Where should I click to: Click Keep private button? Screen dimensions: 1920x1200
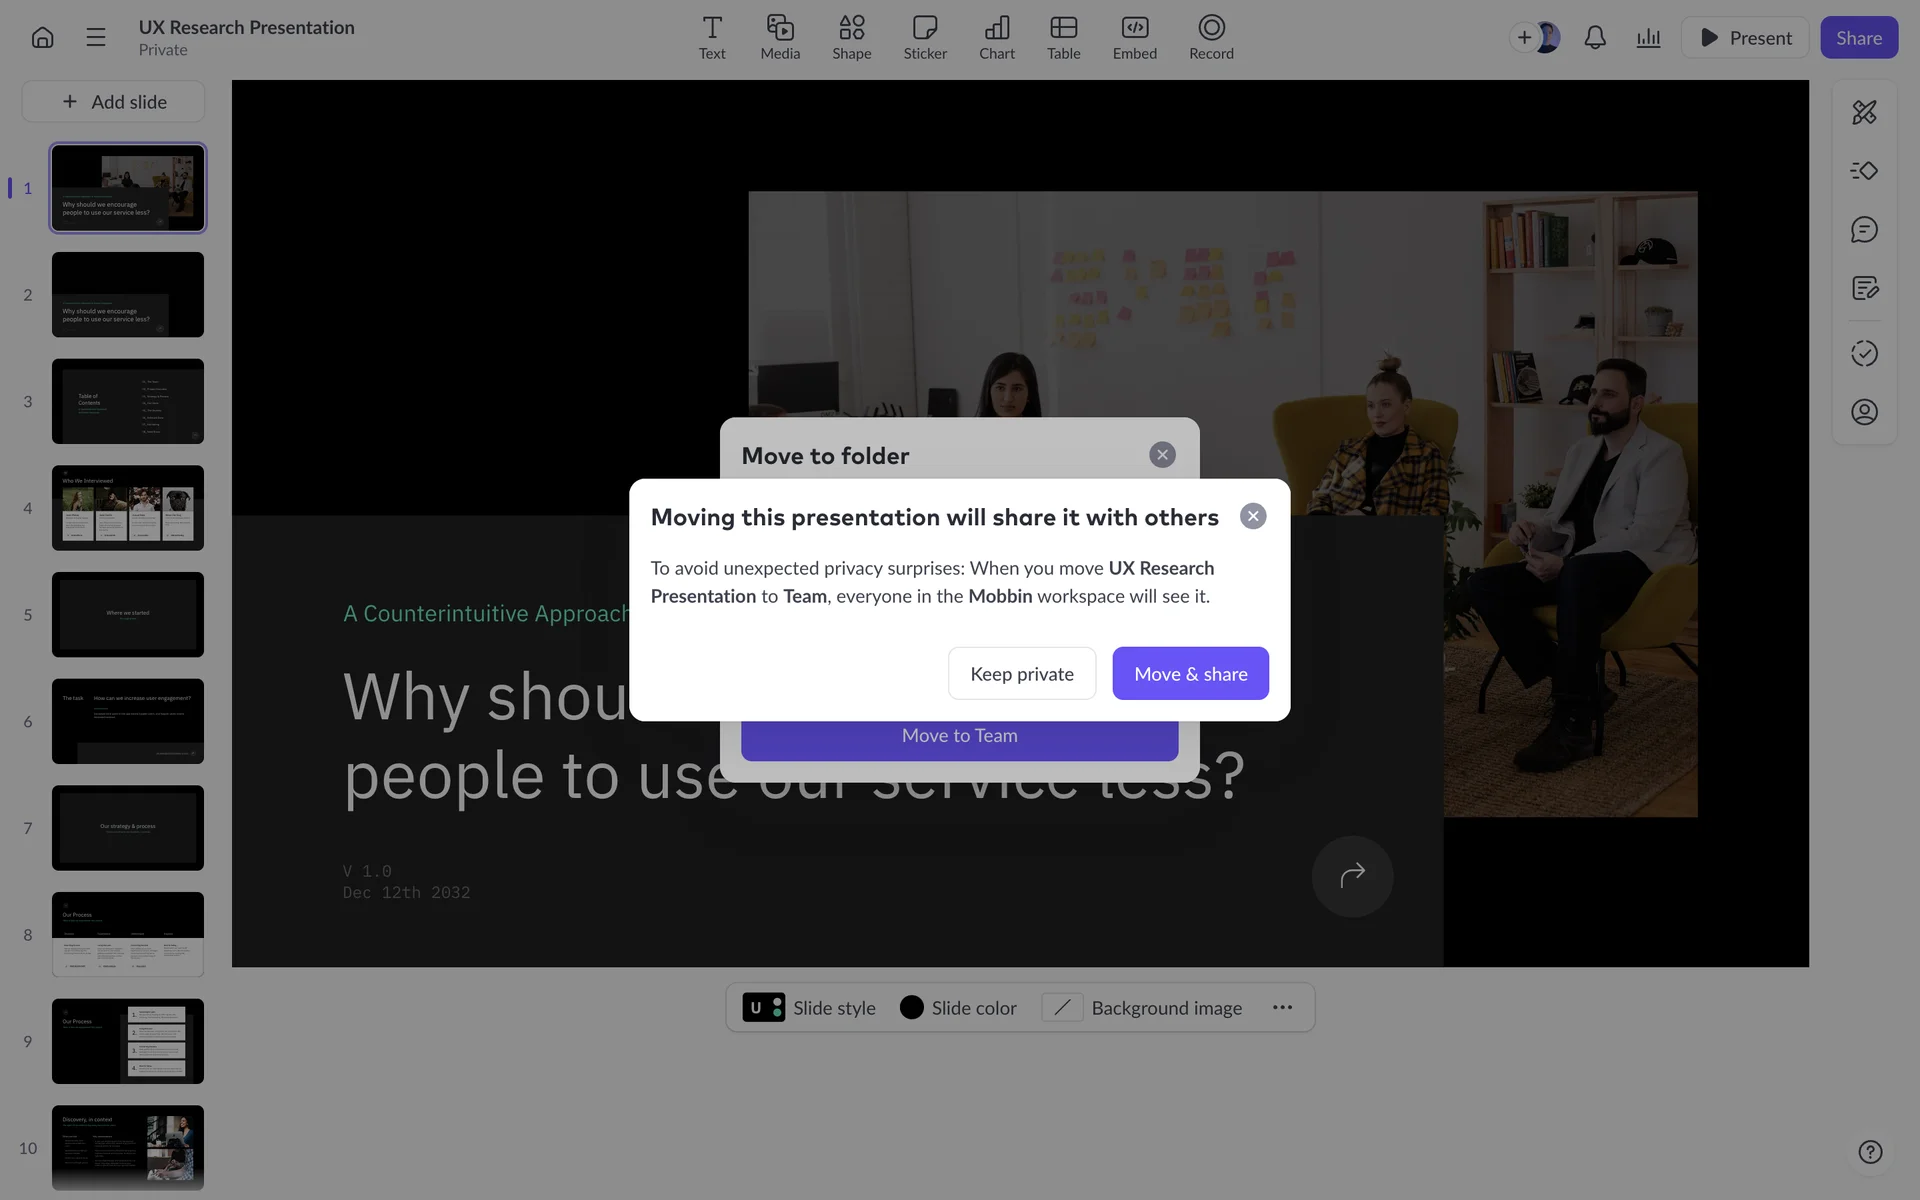tap(1021, 674)
